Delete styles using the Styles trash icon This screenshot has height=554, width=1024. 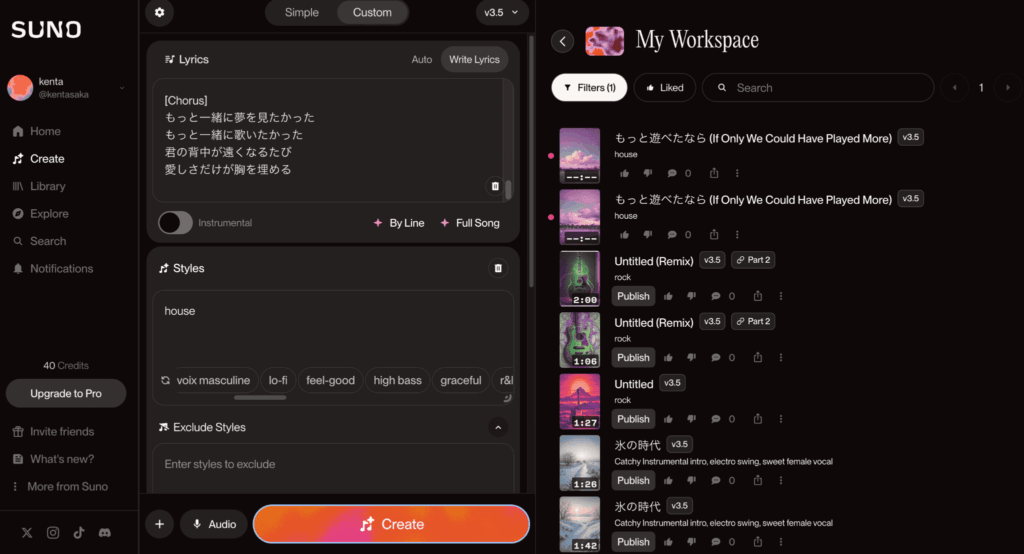coord(498,269)
